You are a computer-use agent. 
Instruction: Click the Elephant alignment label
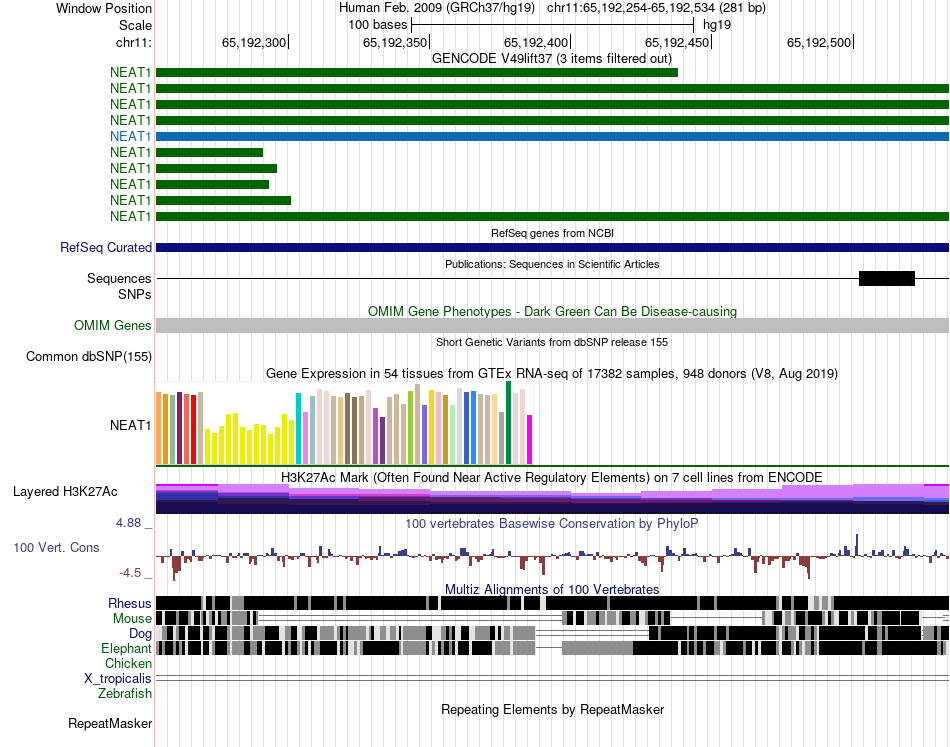coord(126,649)
